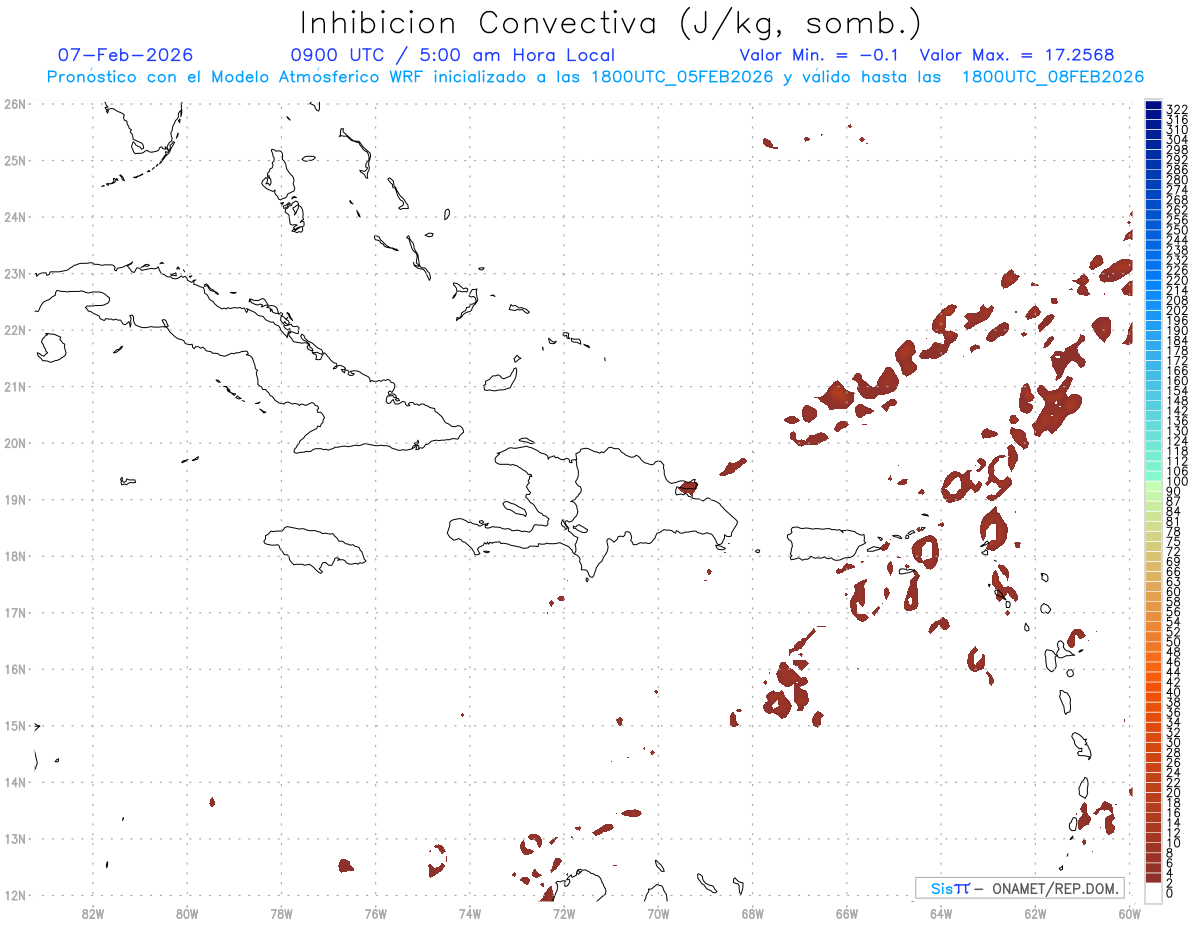Image resolution: width=1200 pixels, height=927 pixels.
Task: Click the "23N" latitude label
Action: (15, 273)
